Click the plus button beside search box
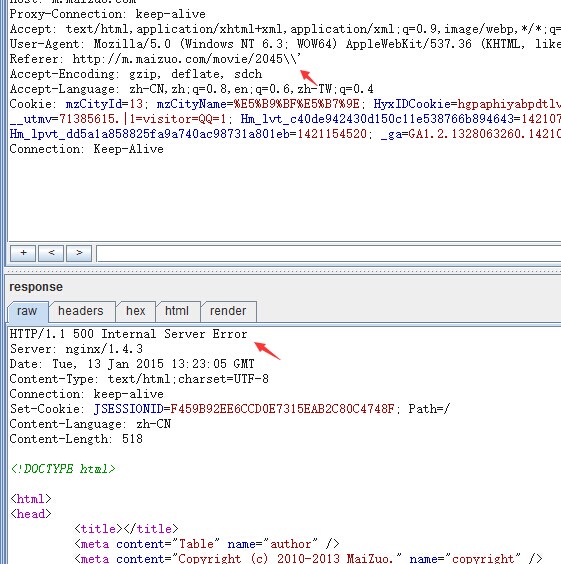This screenshot has height=564, width=561. pyautogui.click(x=23, y=253)
